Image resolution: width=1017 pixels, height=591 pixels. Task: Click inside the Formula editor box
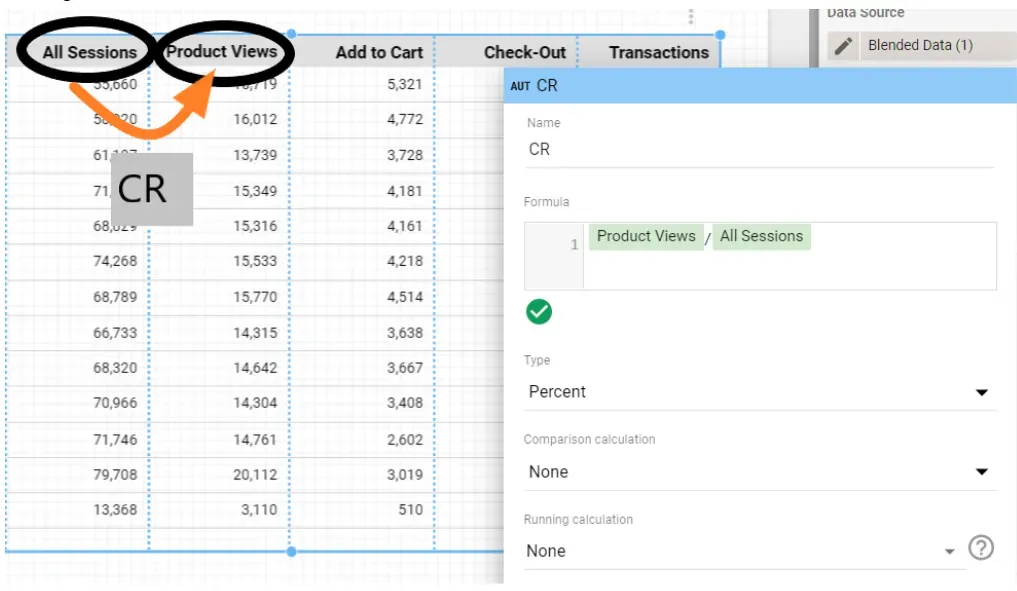(x=760, y=256)
